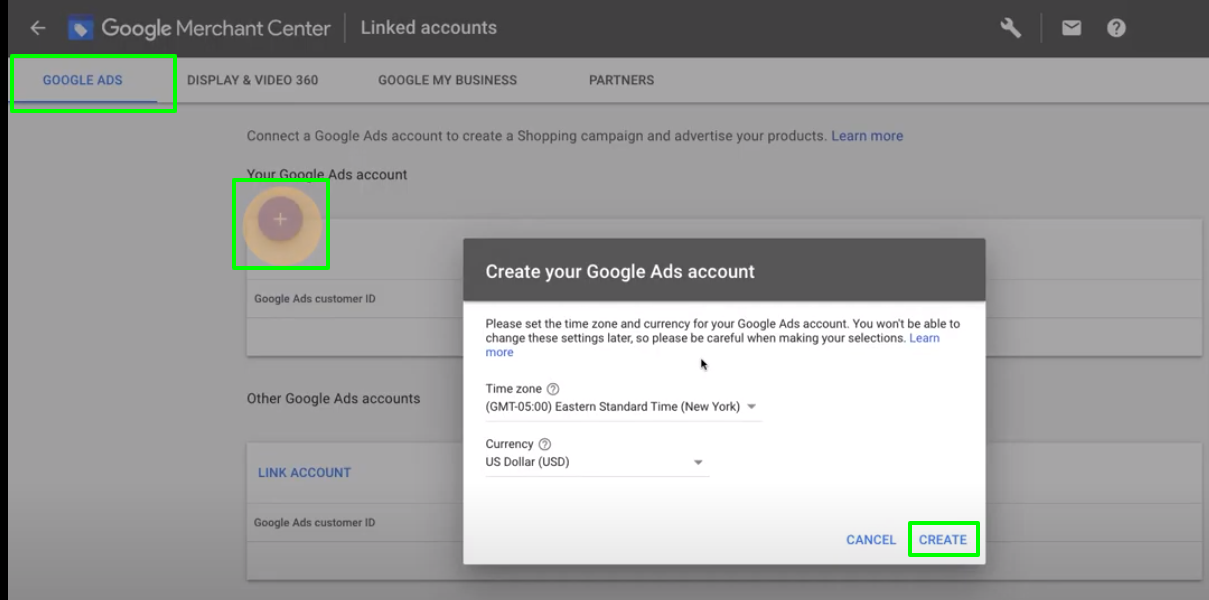Screen dimensions: 1209x600
Task: Click the plus button to add Google Ads account
Action: click(x=280, y=219)
